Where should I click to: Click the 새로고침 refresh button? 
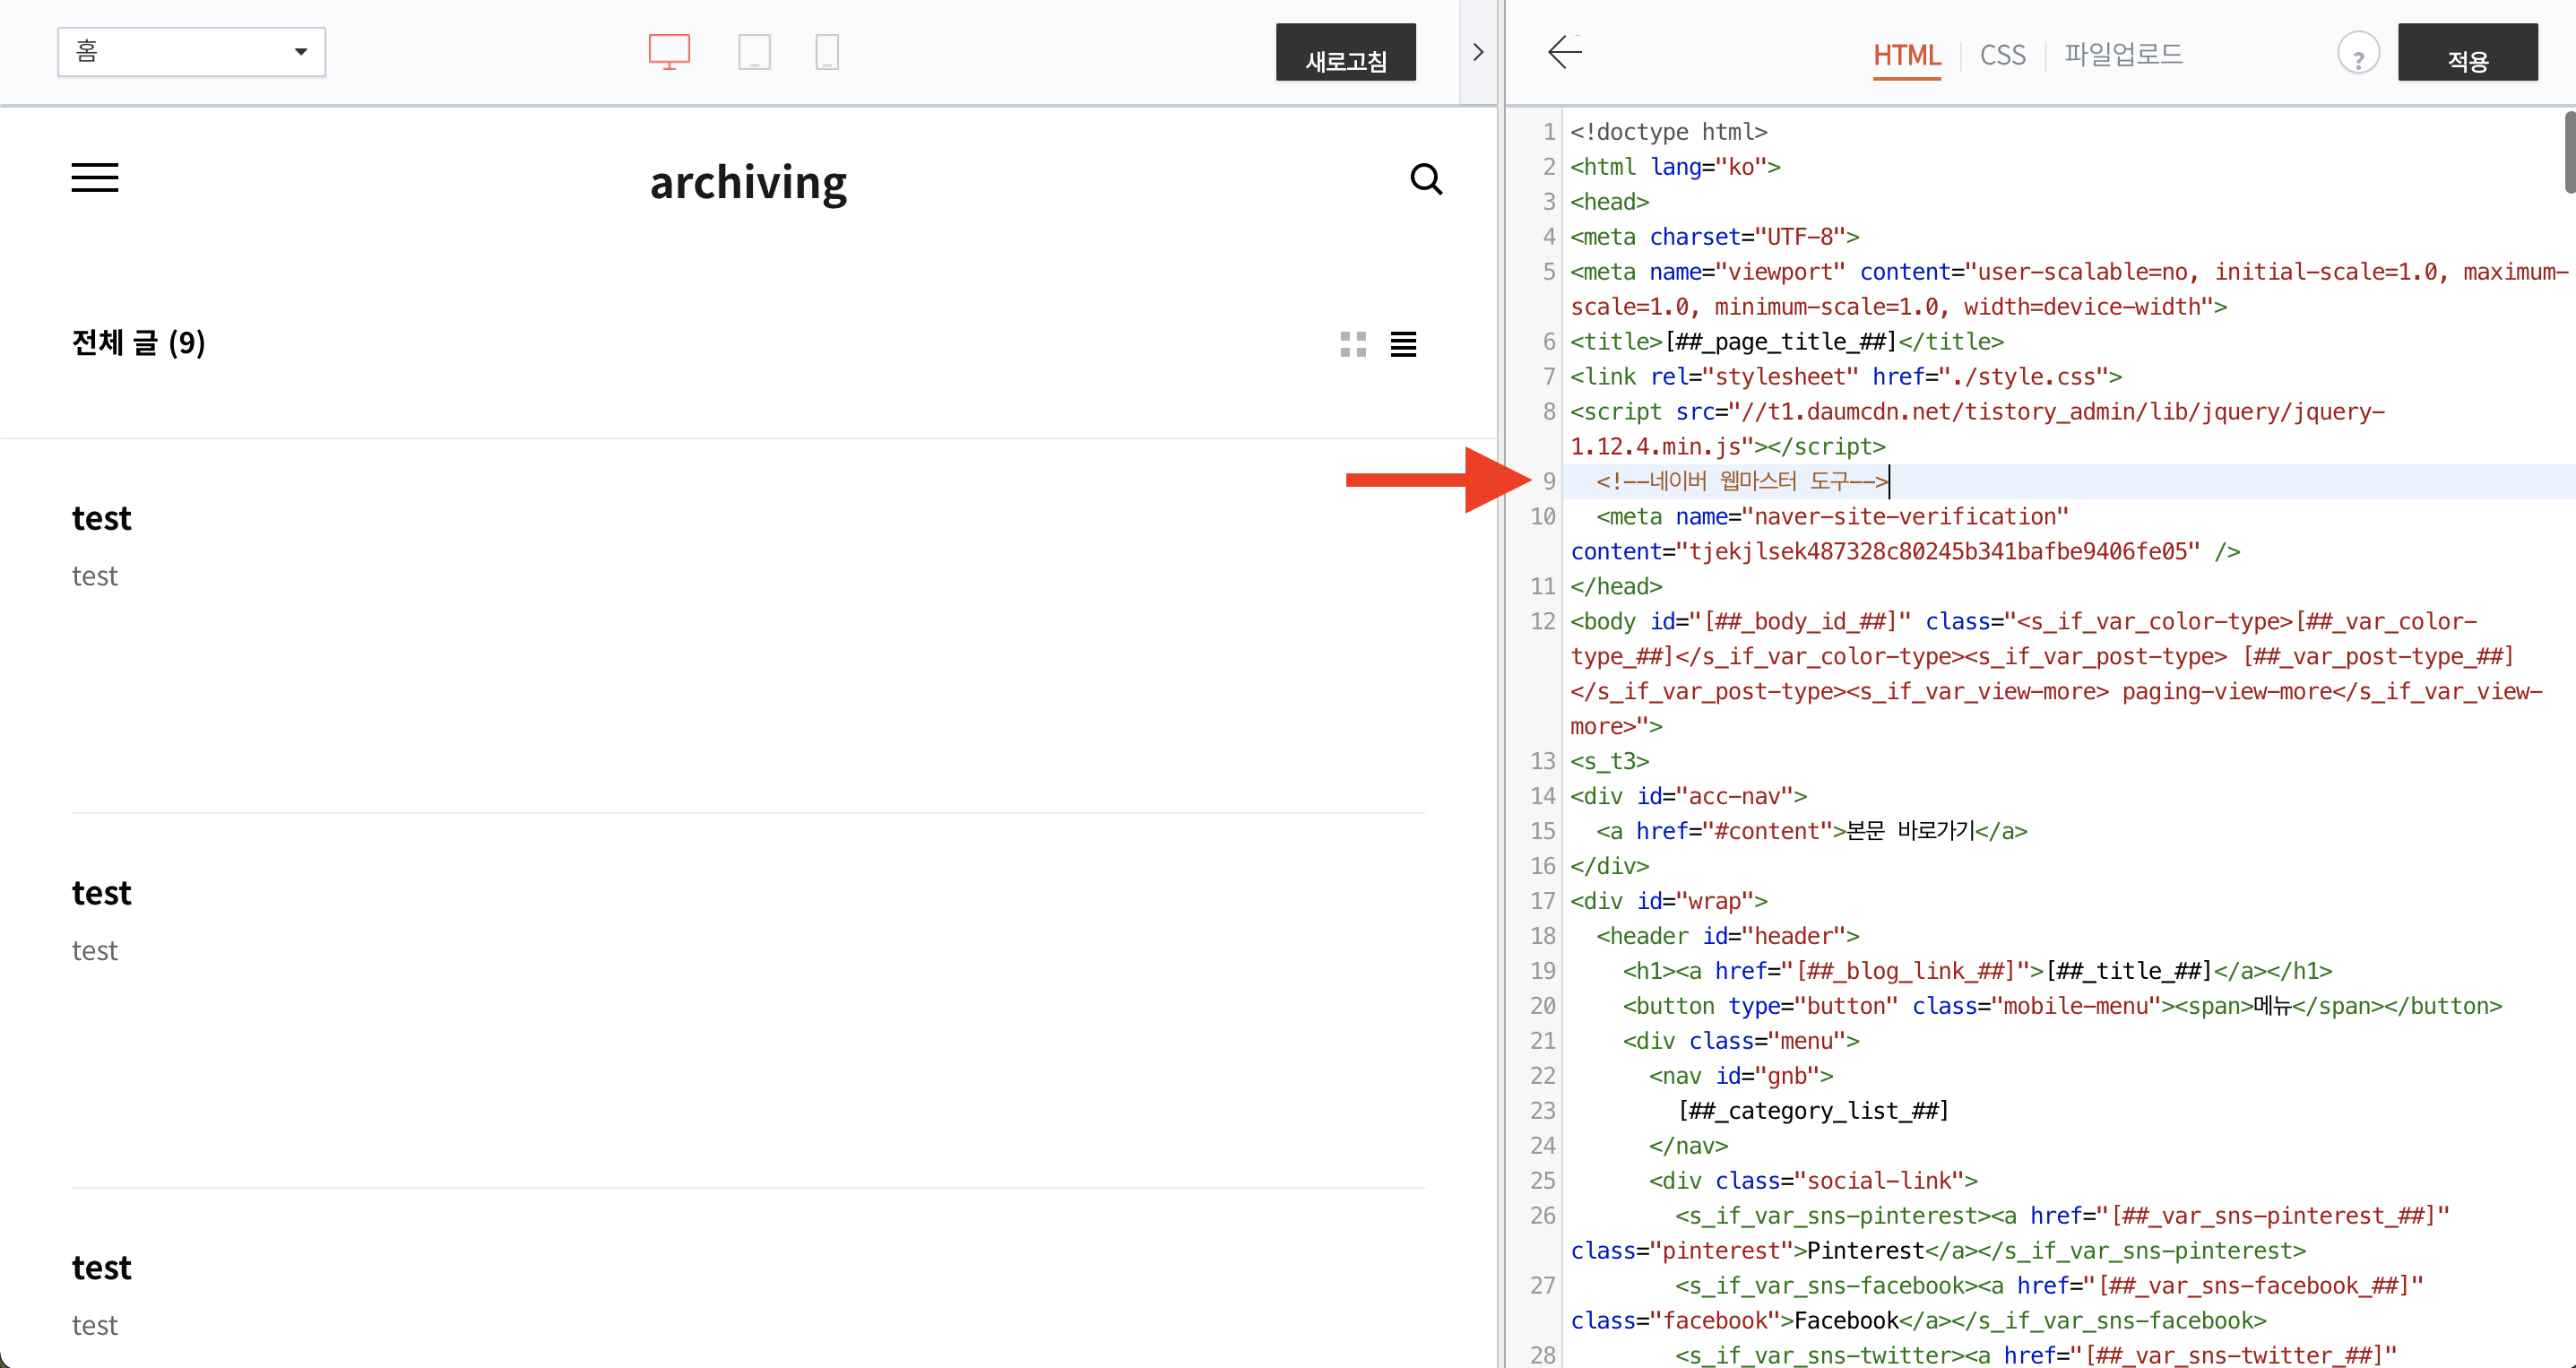click(x=1345, y=53)
